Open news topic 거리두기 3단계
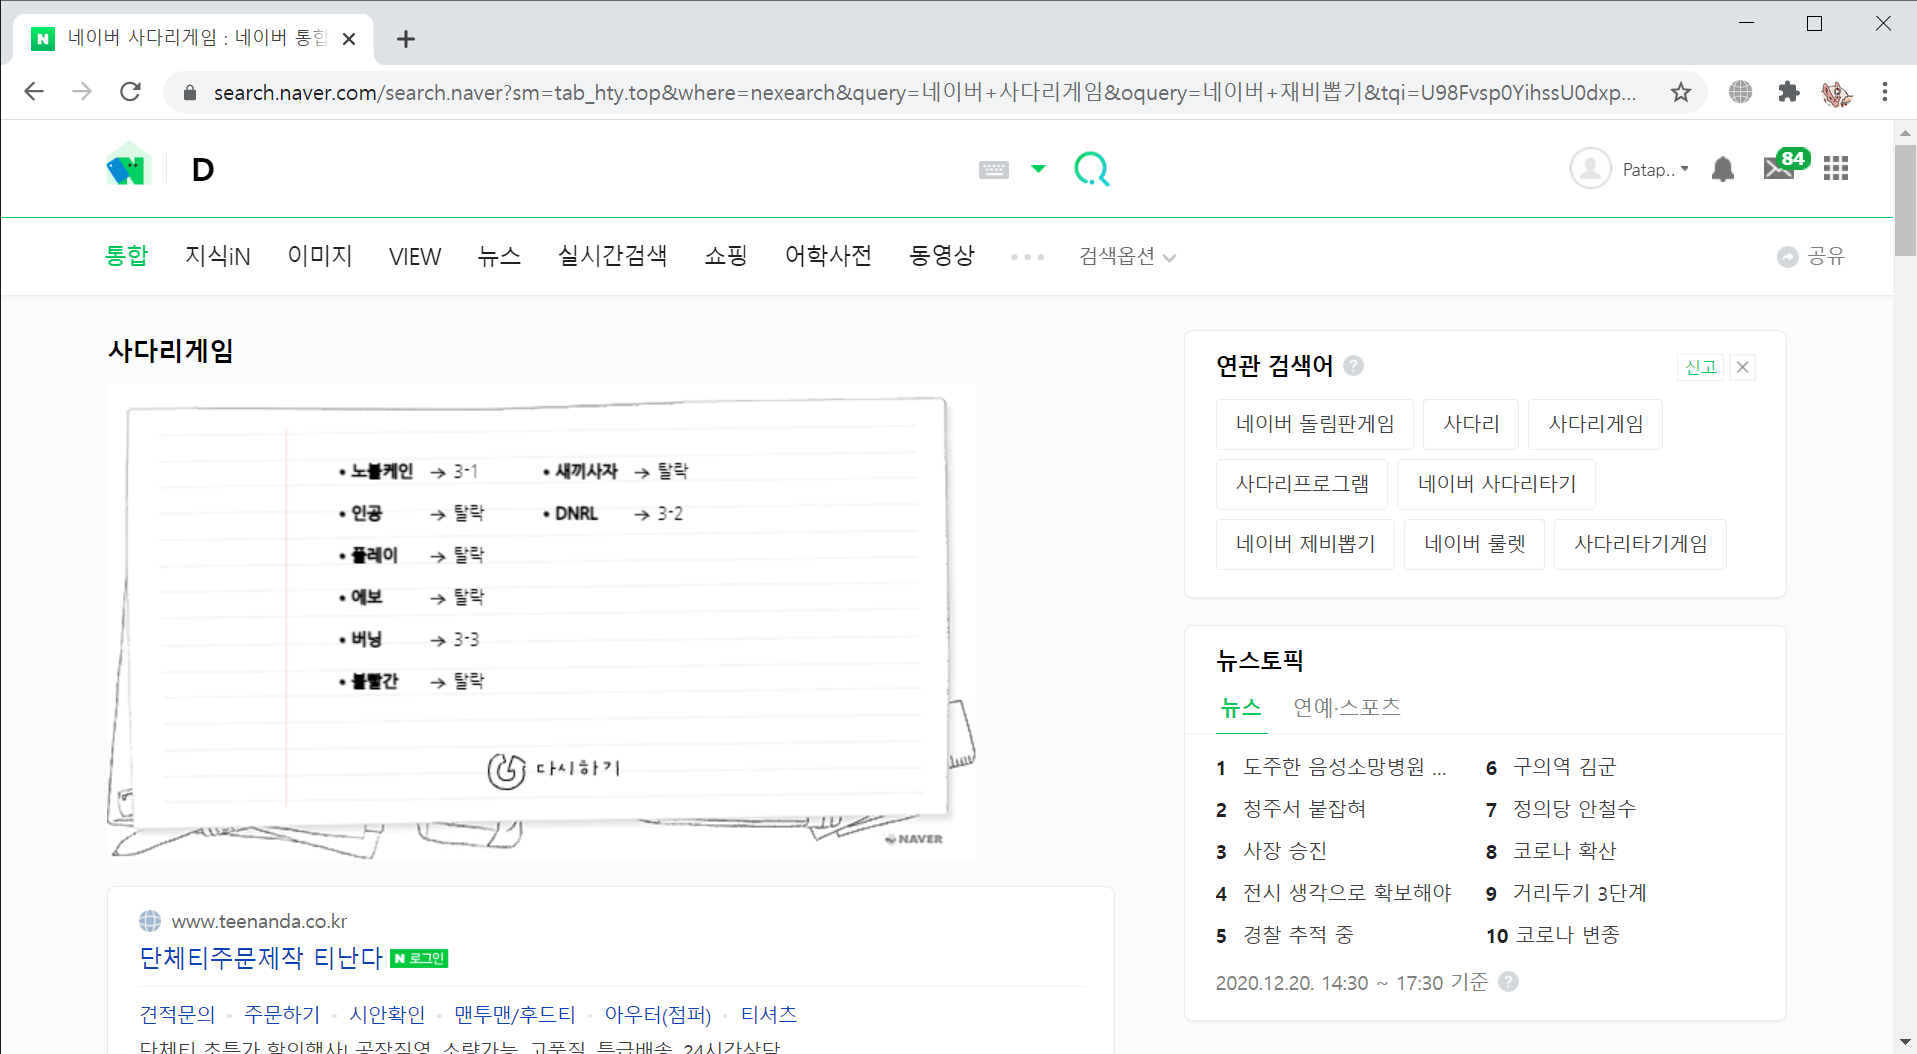The height and width of the screenshot is (1054, 1917). 1580,893
